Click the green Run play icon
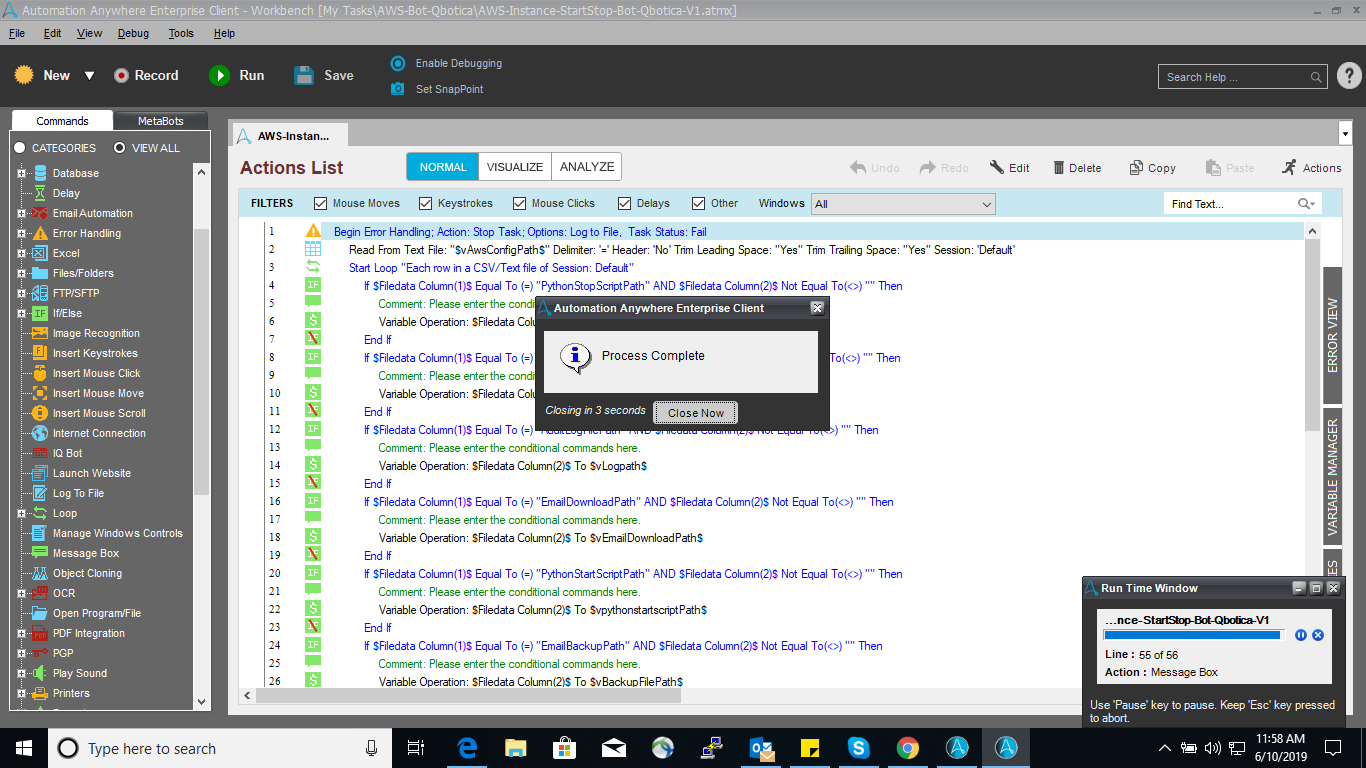The width and height of the screenshot is (1366, 768). tap(219, 75)
